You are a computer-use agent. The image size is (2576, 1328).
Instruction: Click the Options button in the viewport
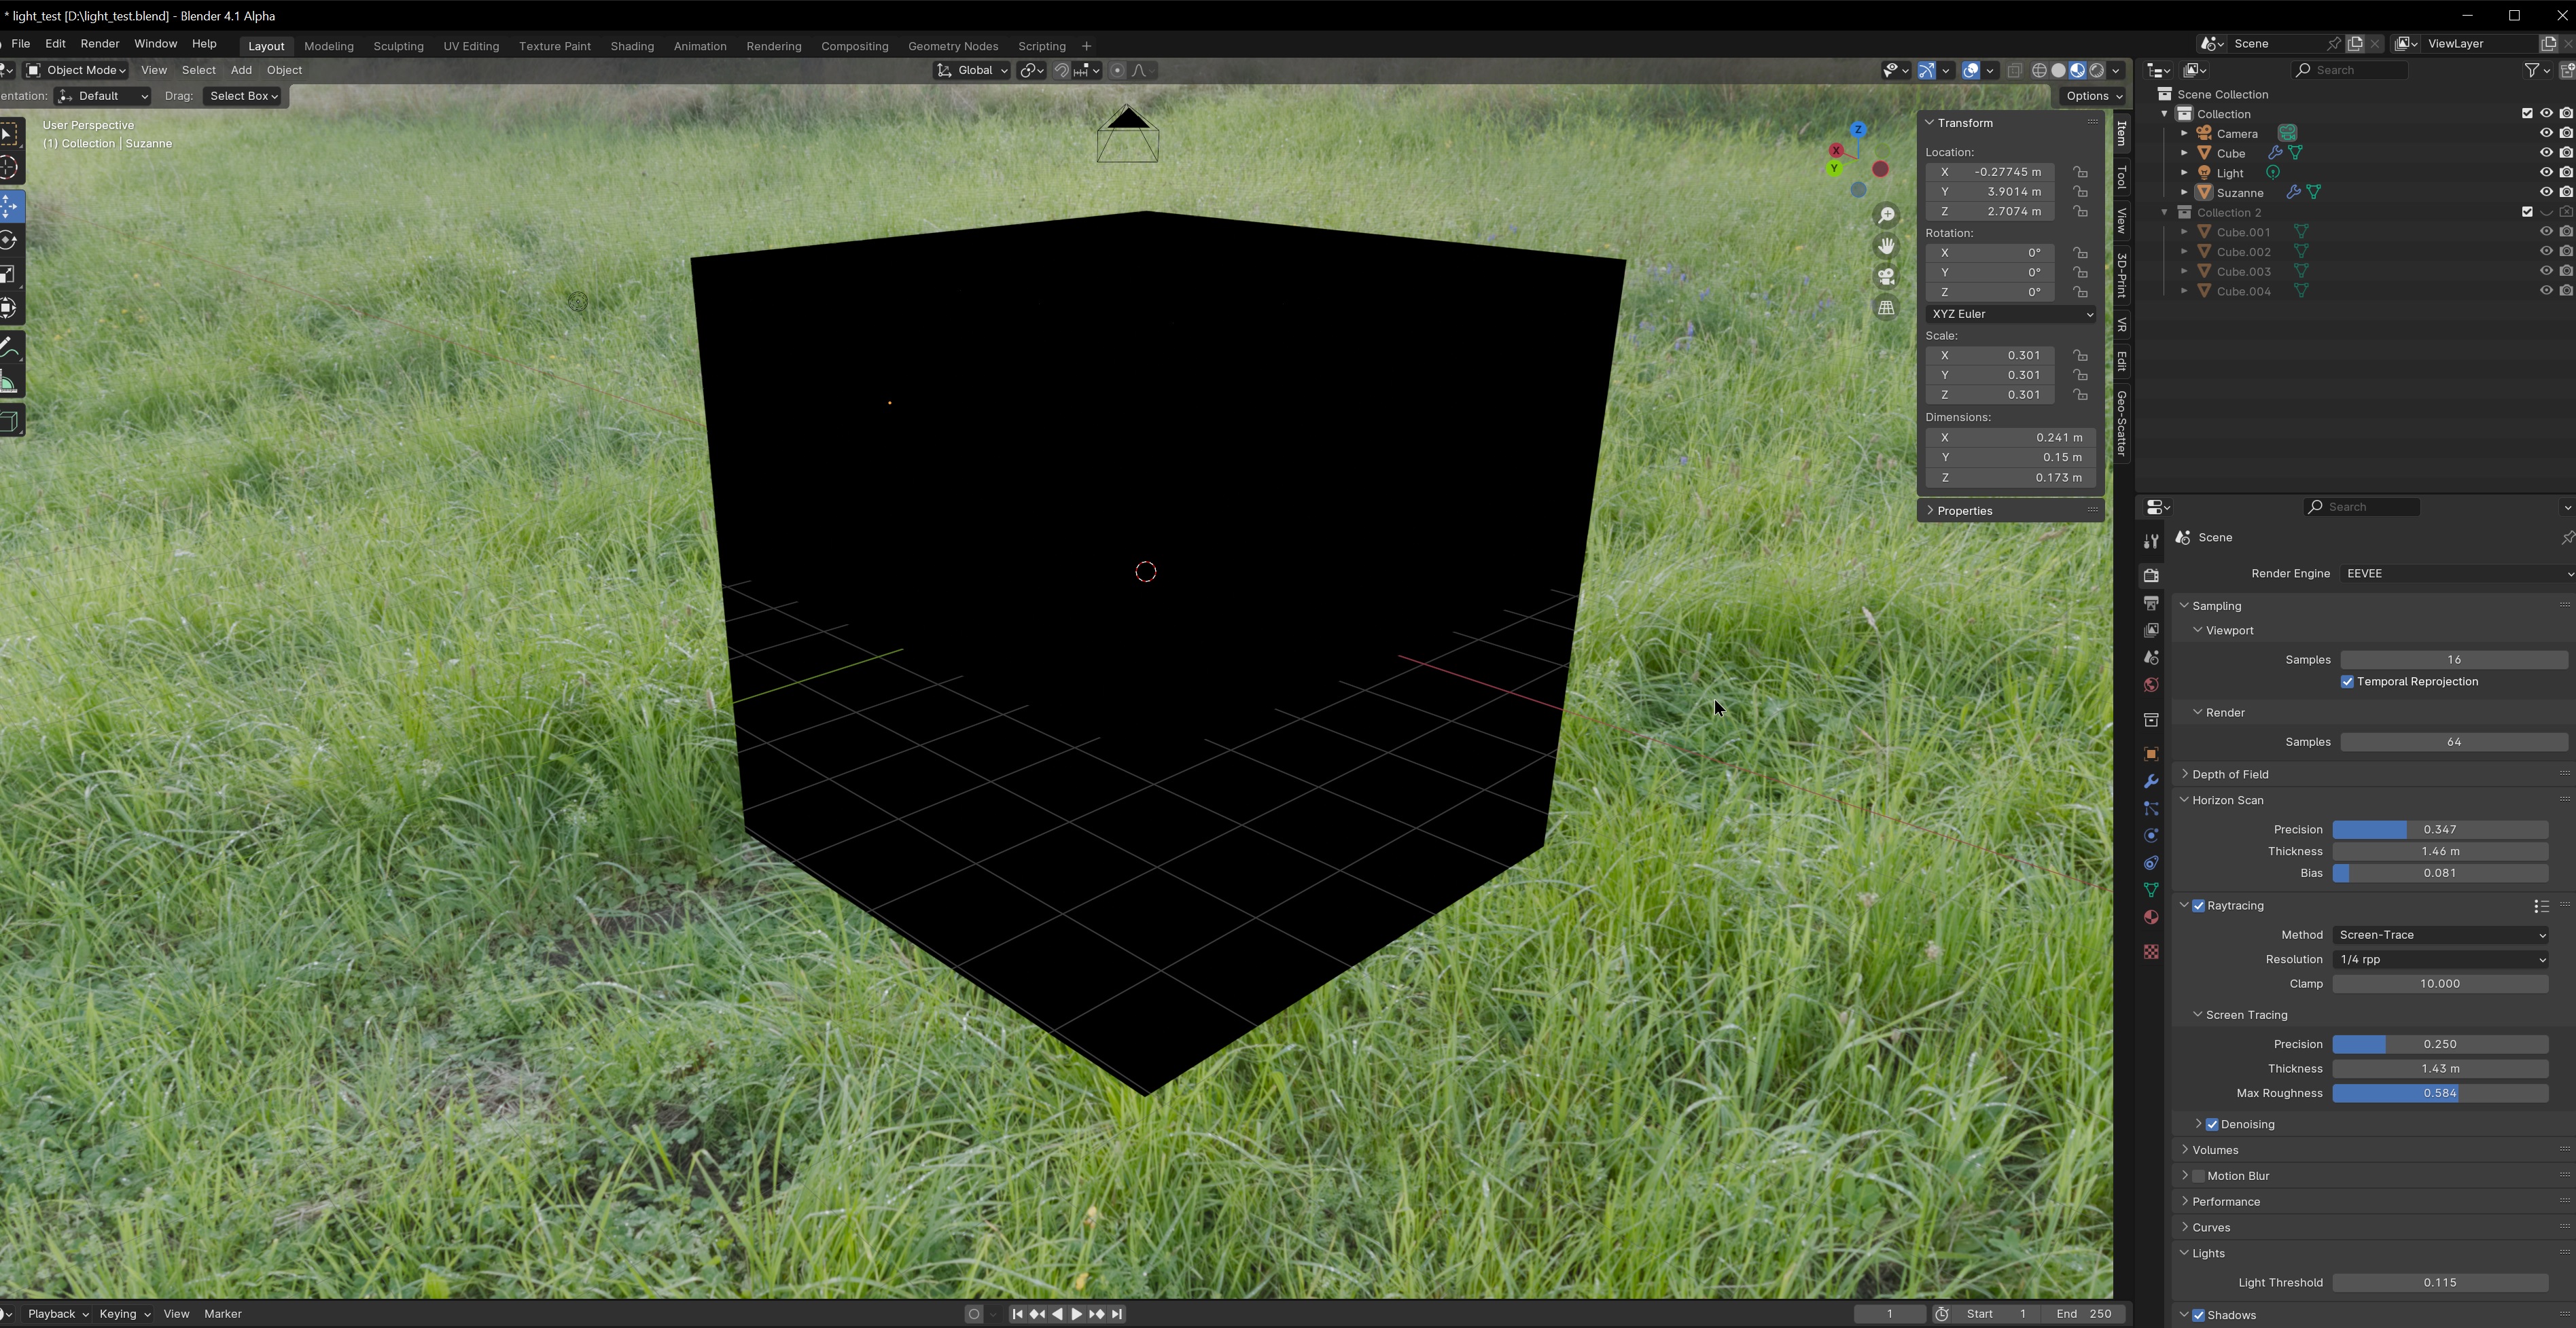2089,95
